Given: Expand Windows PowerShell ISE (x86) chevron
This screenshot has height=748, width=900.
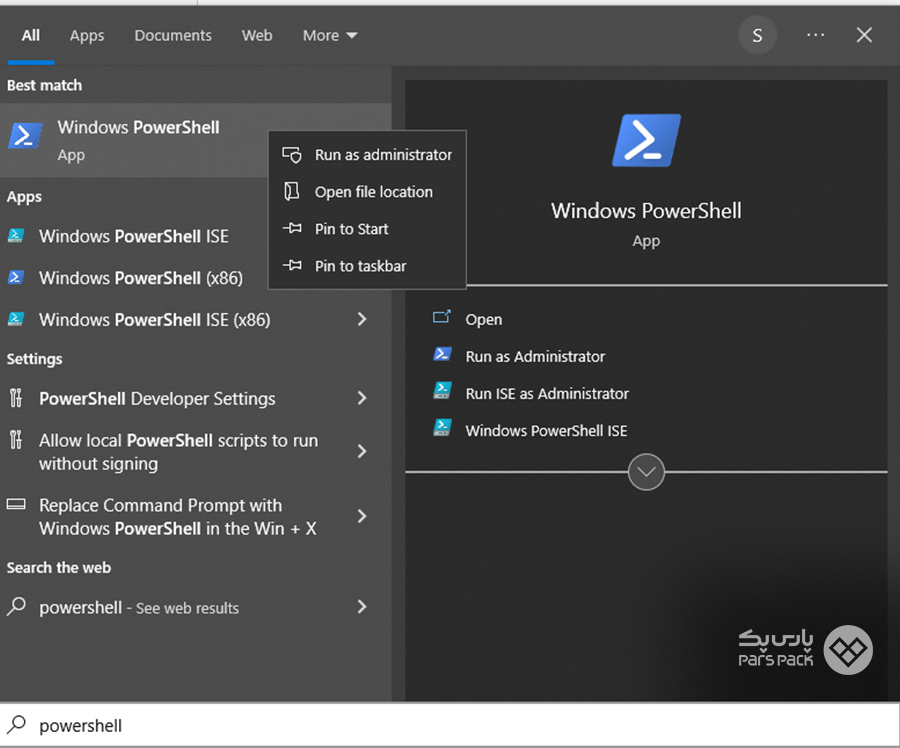Looking at the screenshot, I should click(x=362, y=319).
